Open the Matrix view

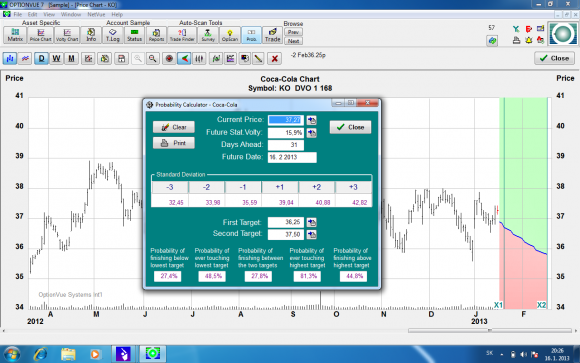click(x=15, y=35)
